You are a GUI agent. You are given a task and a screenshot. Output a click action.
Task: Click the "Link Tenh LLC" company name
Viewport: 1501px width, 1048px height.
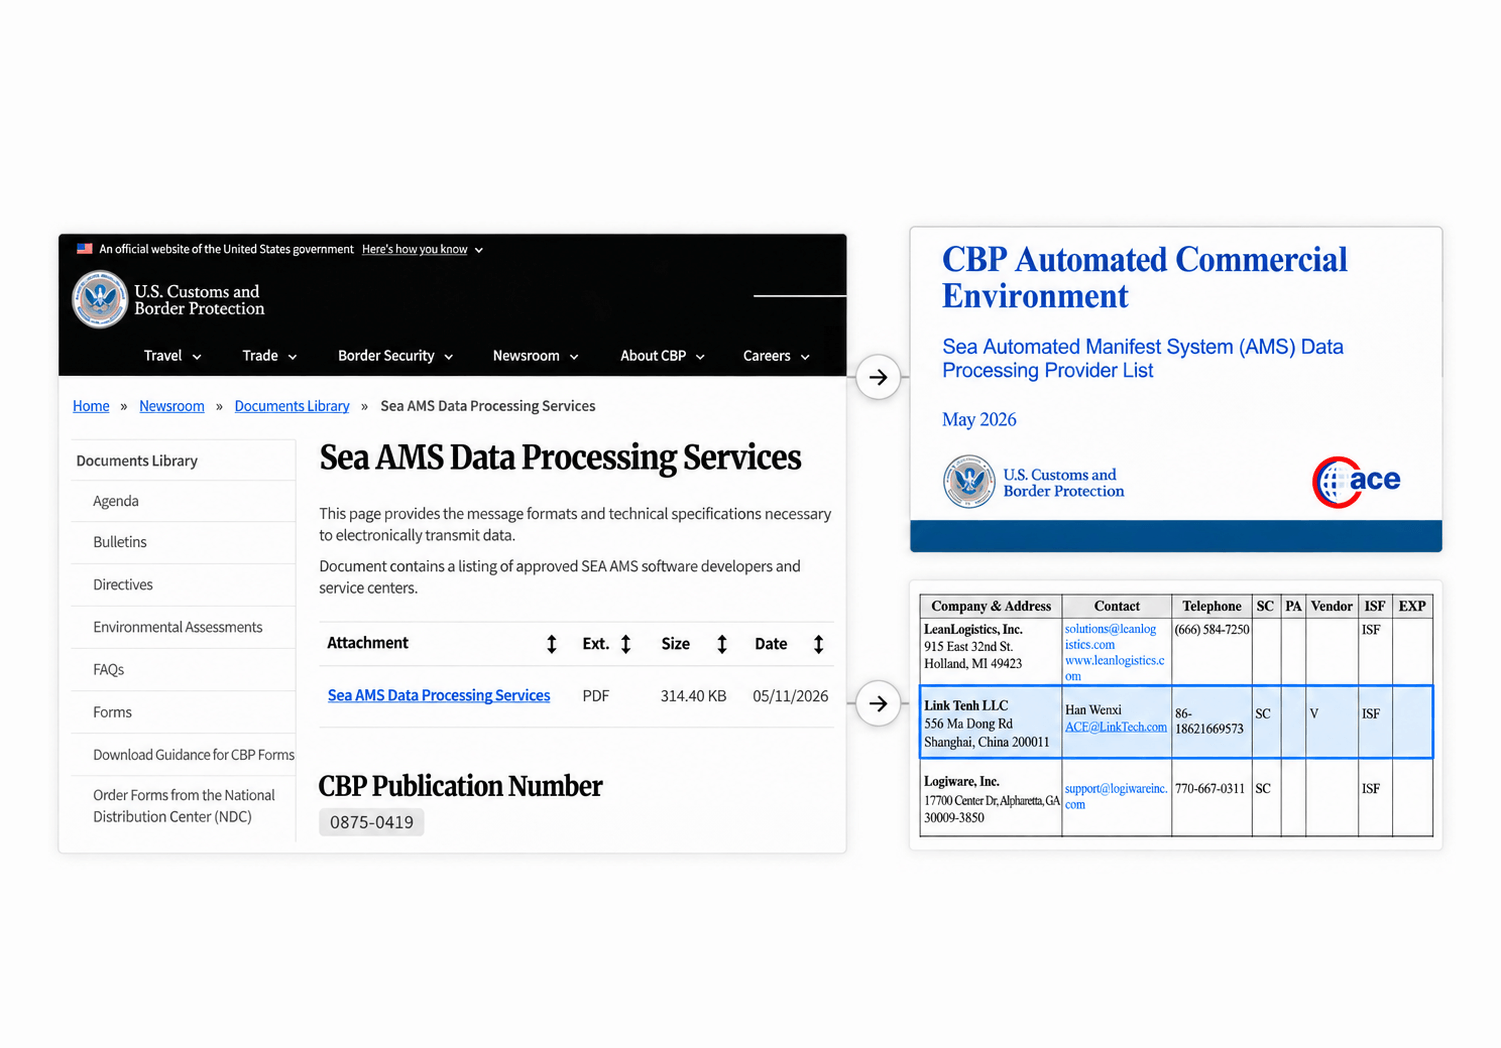[966, 706]
